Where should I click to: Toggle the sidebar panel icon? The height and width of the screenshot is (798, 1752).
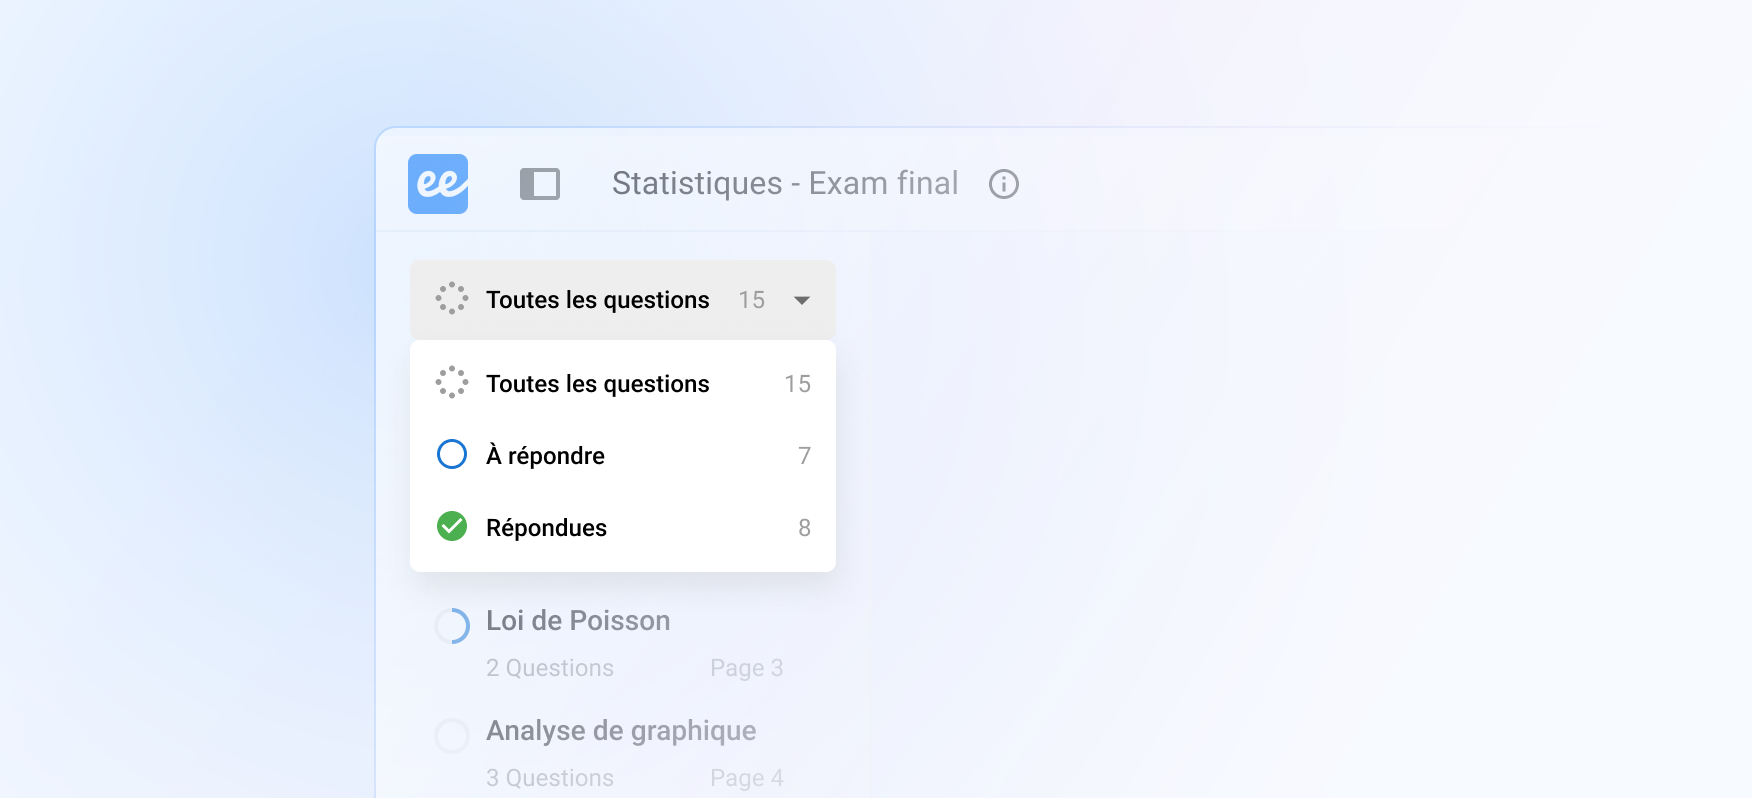(x=540, y=184)
